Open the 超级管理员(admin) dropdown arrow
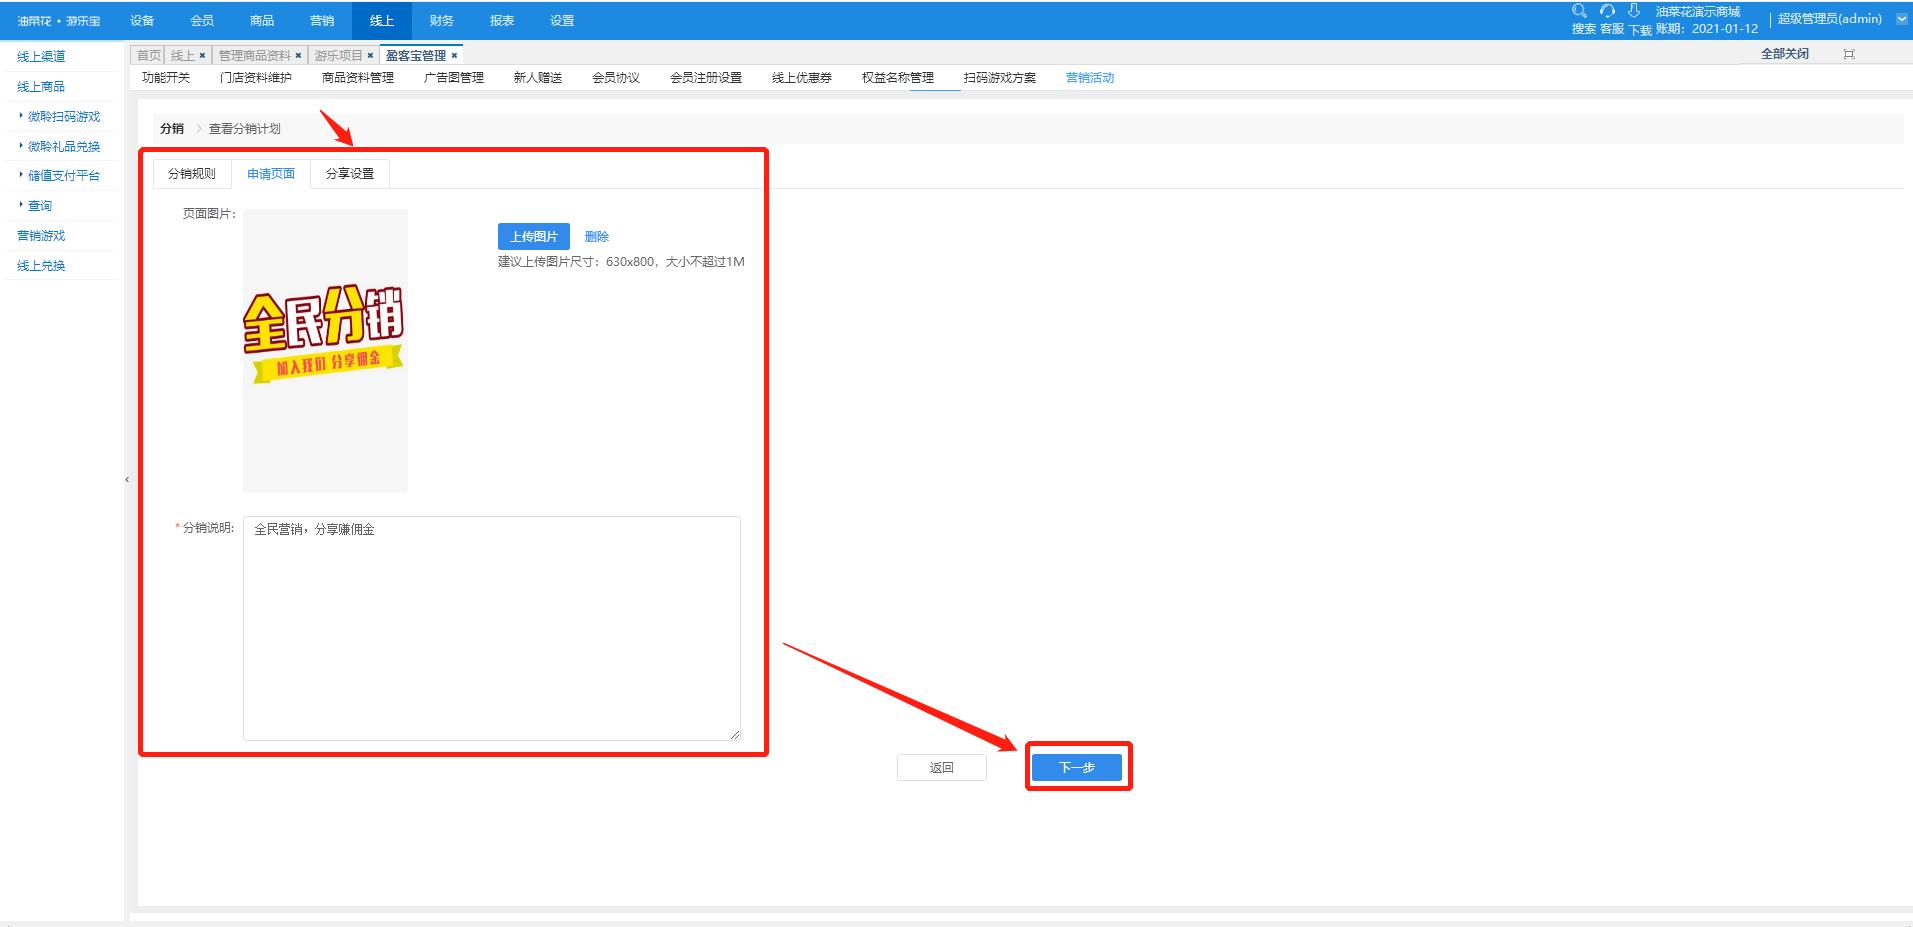1913x927 pixels. 1901,19
